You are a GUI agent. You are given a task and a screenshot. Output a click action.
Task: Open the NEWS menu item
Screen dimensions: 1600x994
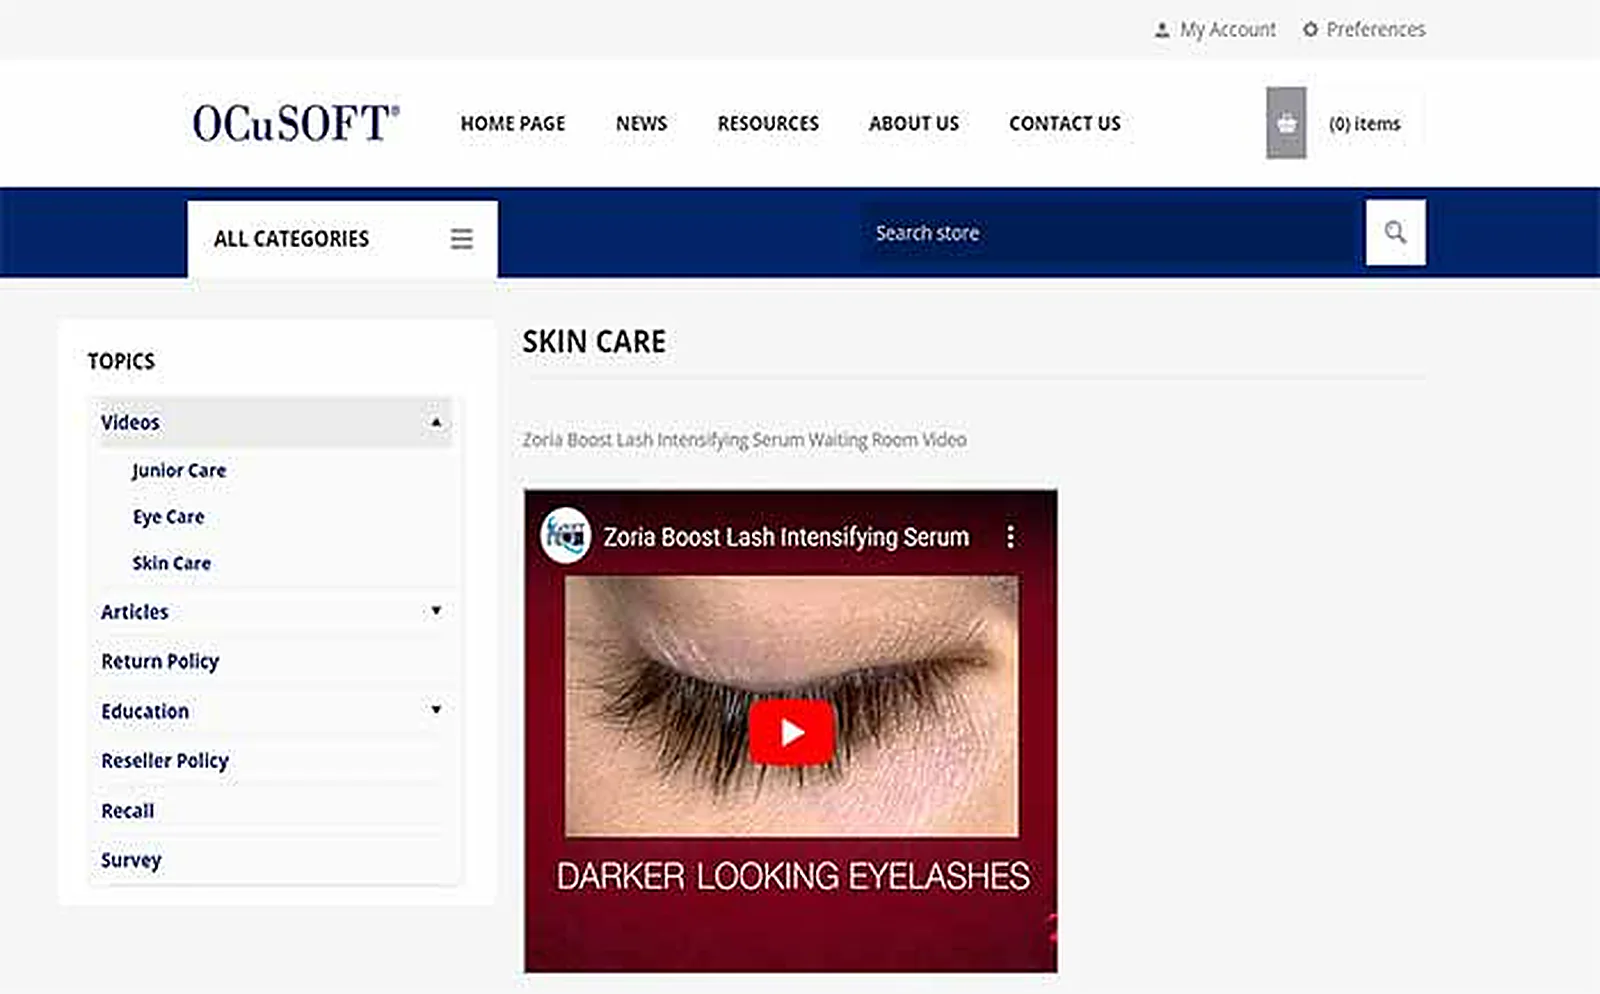(641, 123)
